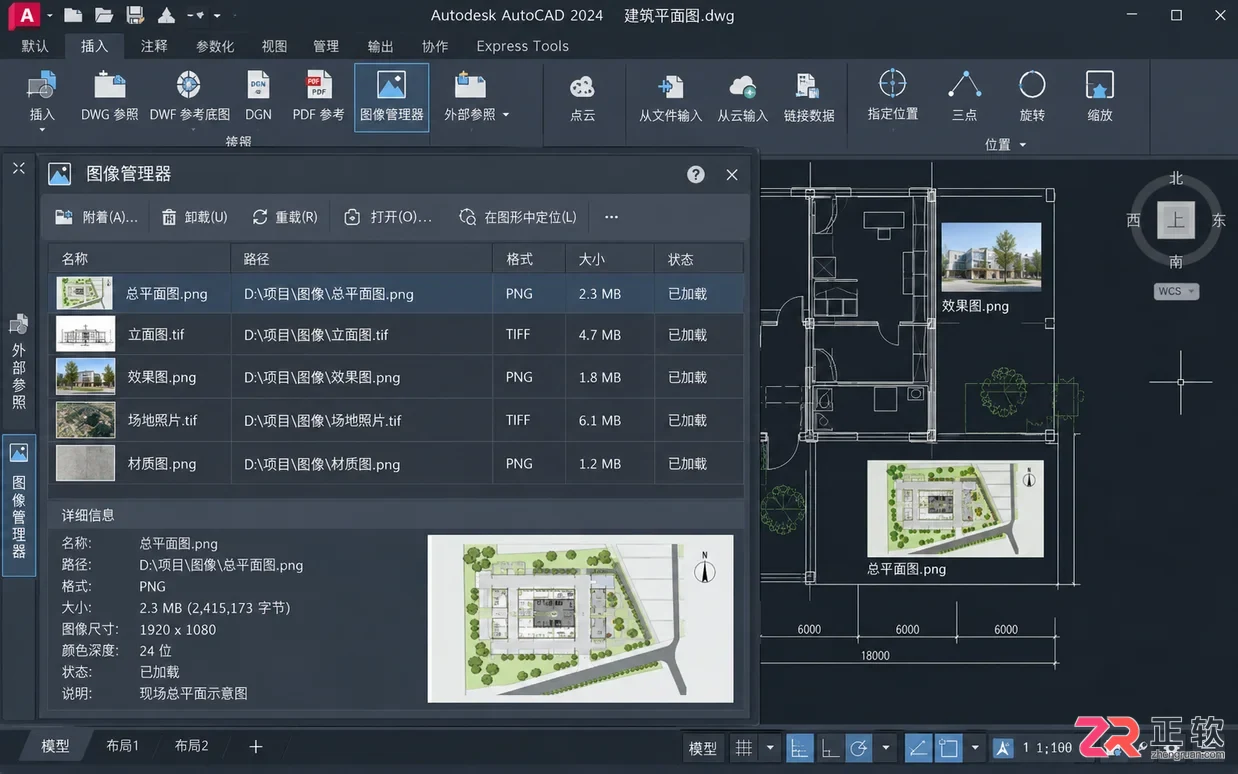
Task: Open image manager help question mark
Action: [696, 174]
